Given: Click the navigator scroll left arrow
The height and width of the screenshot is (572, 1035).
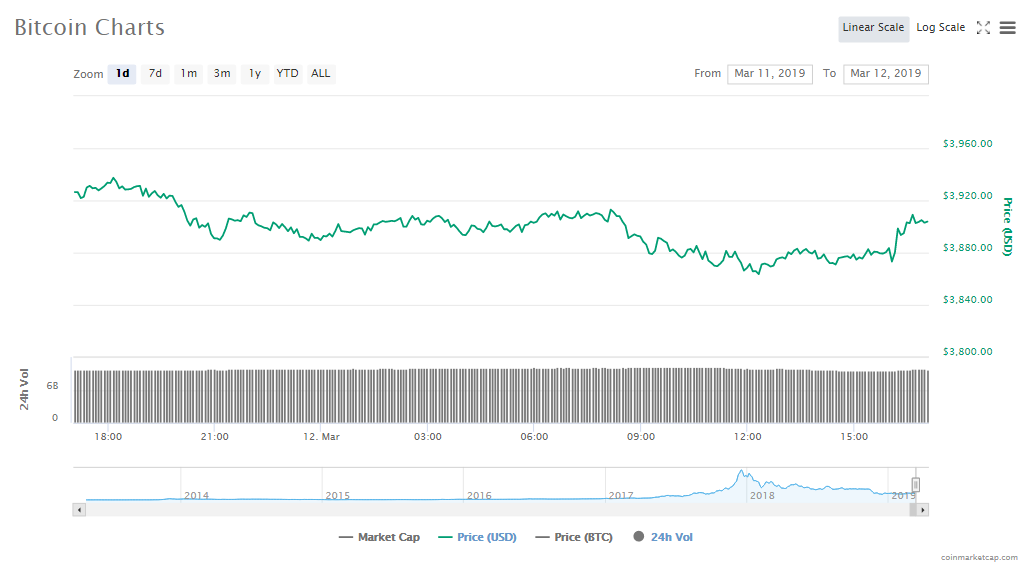Looking at the screenshot, I should [x=80, y=510].
